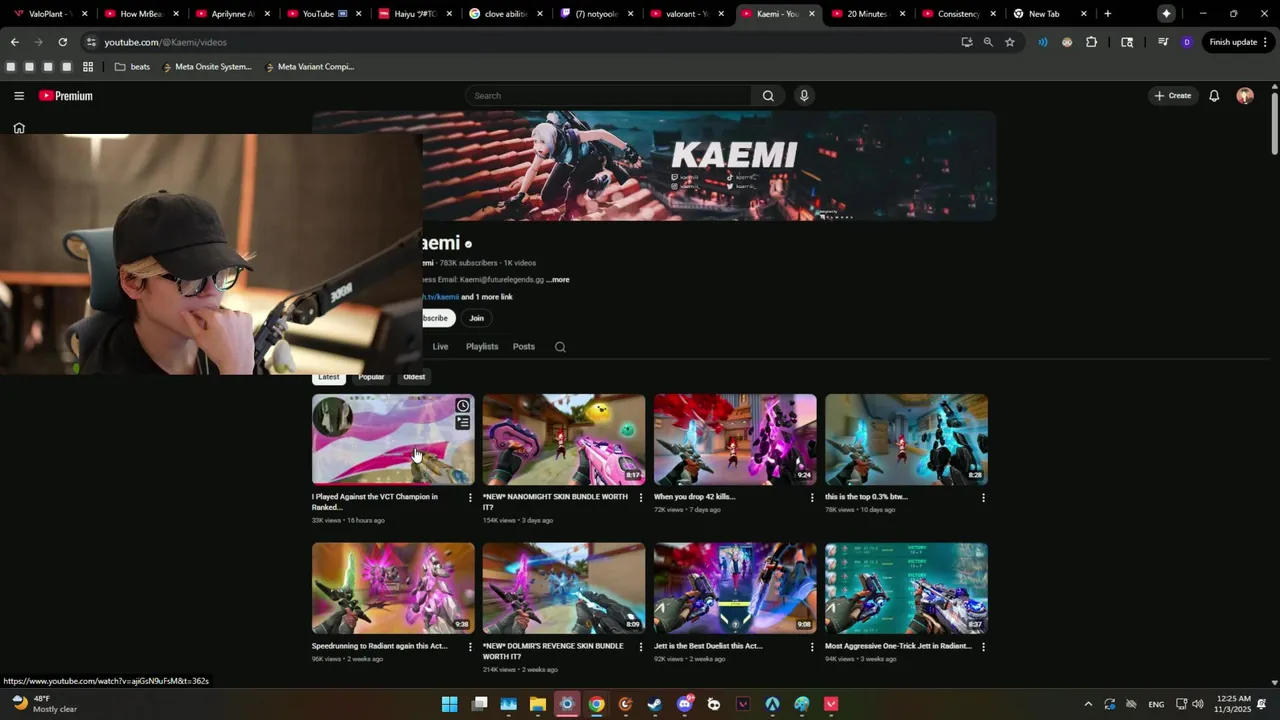Open the Live tab on Kaemi channel

(440, 347)
